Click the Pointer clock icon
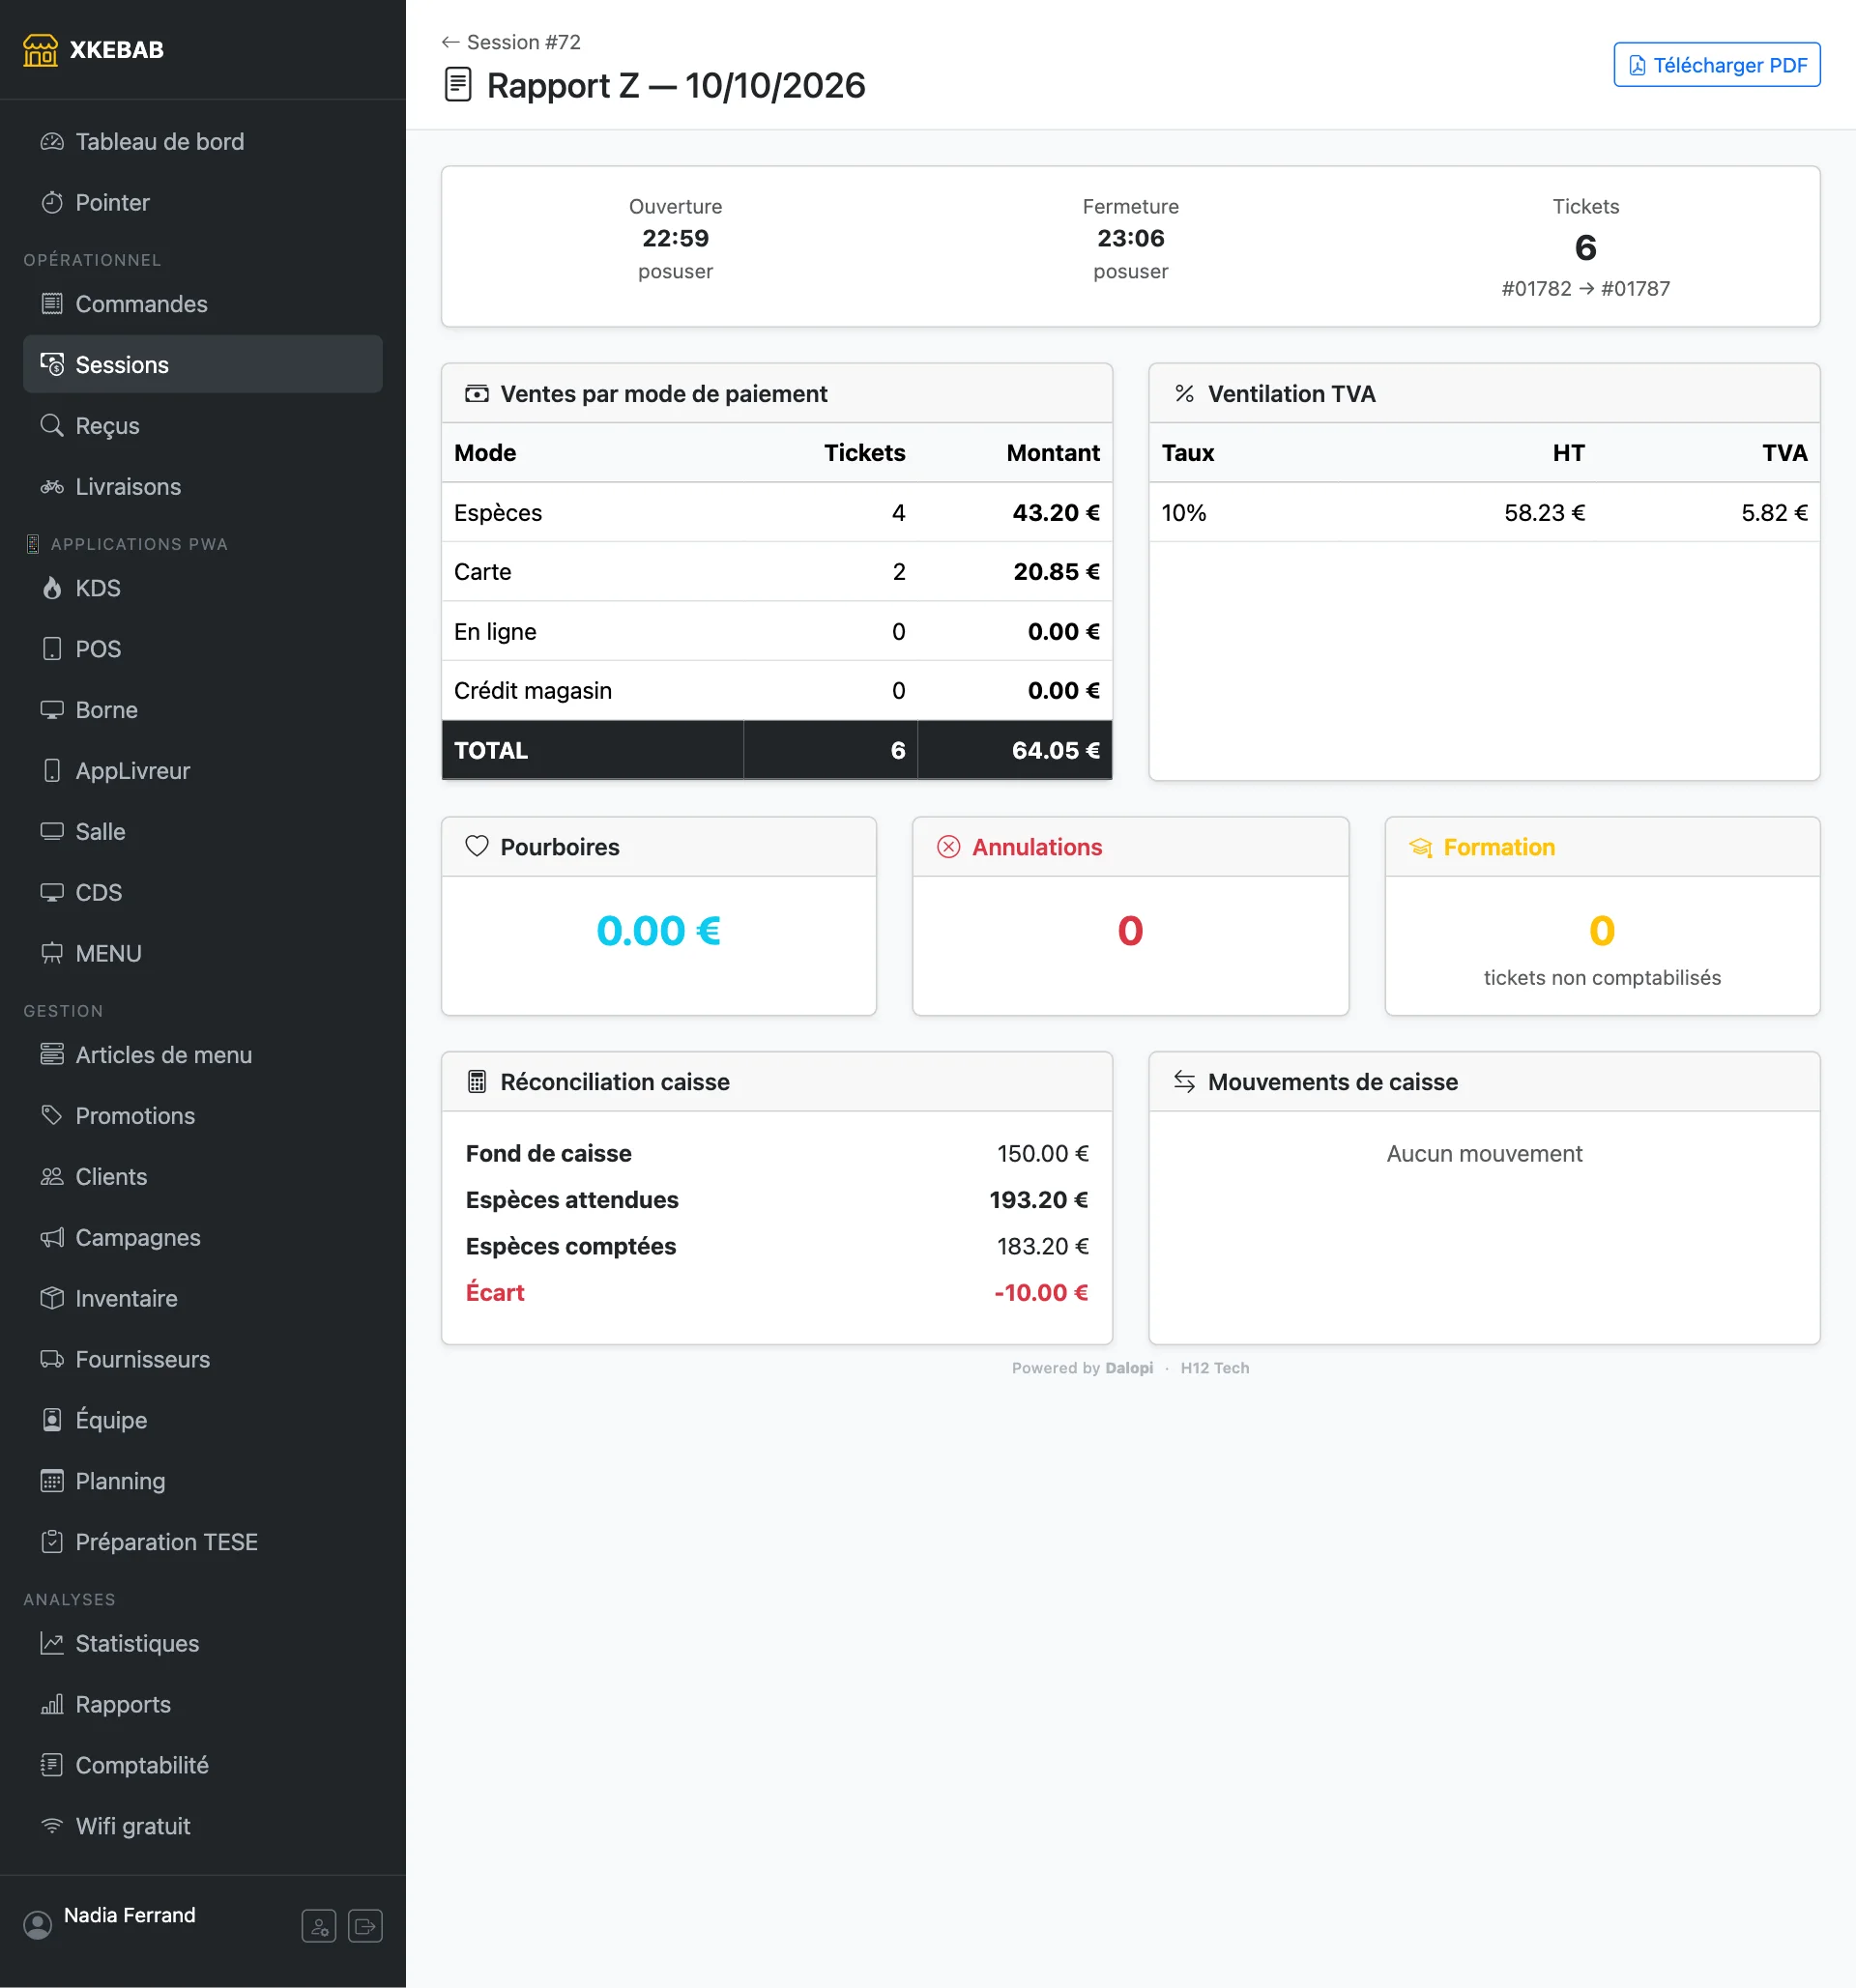 tap(52, 203)
